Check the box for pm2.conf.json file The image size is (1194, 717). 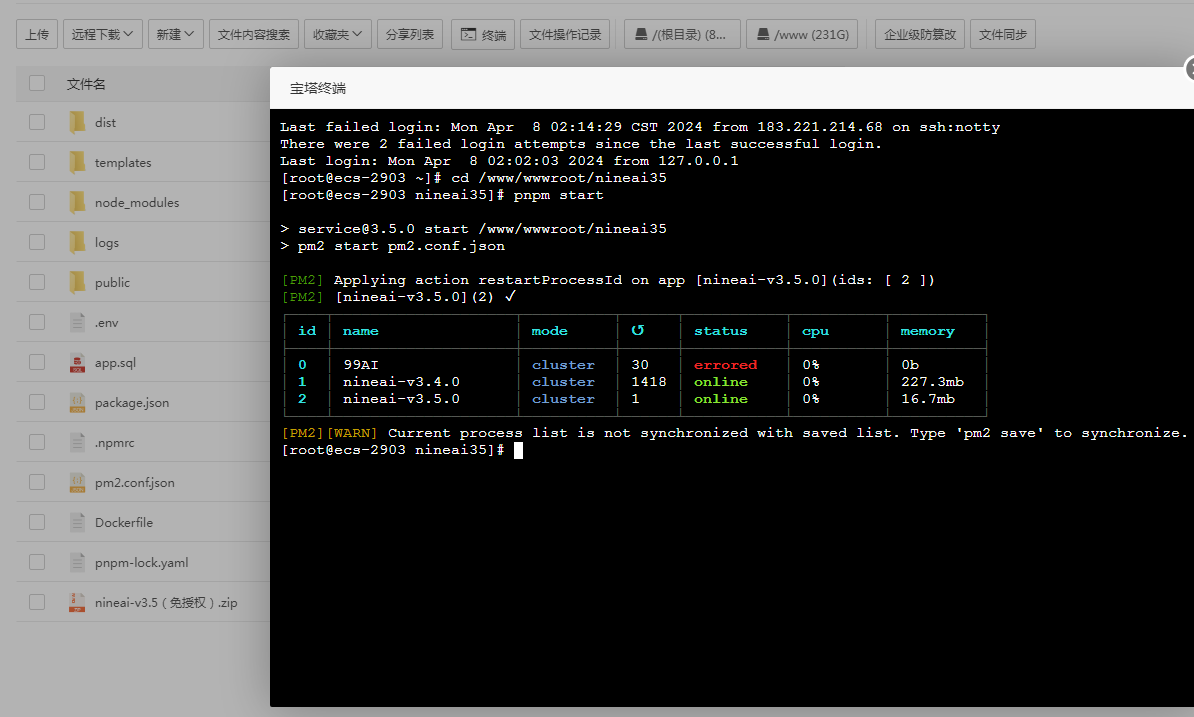coord(37,482)
